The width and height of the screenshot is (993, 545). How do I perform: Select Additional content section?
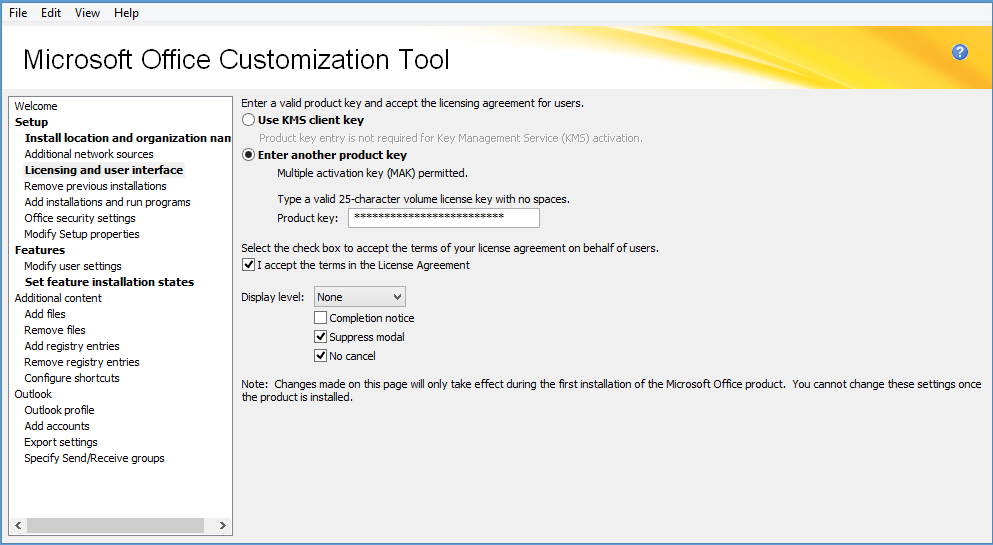[x=58, y=298]
